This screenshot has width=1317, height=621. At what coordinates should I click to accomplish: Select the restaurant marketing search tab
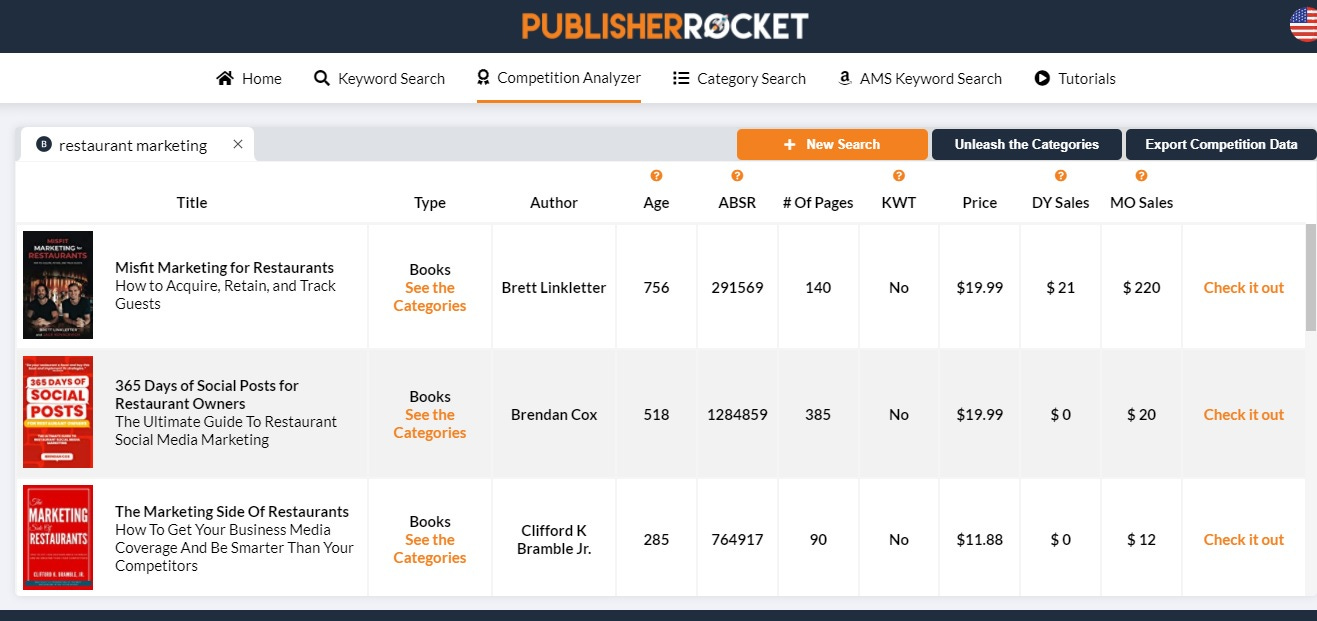137,145
